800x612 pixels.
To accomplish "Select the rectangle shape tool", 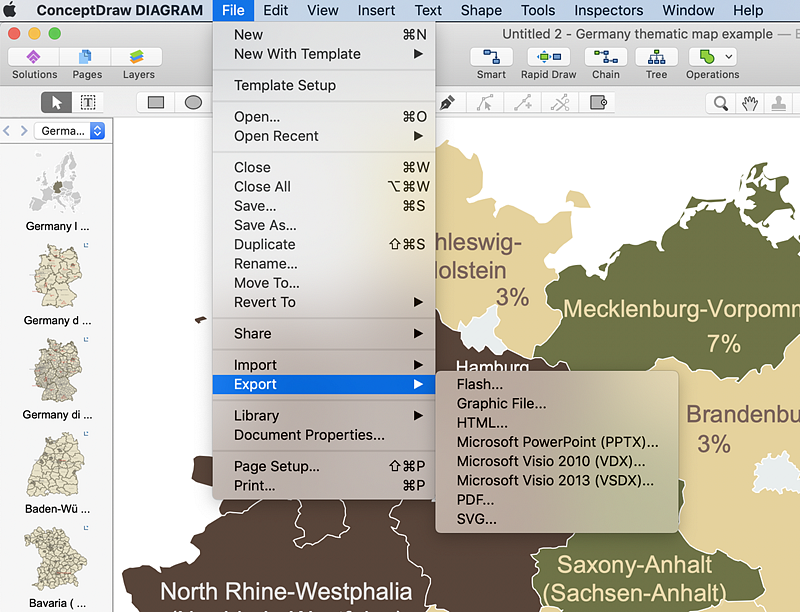I will [156, 103].
